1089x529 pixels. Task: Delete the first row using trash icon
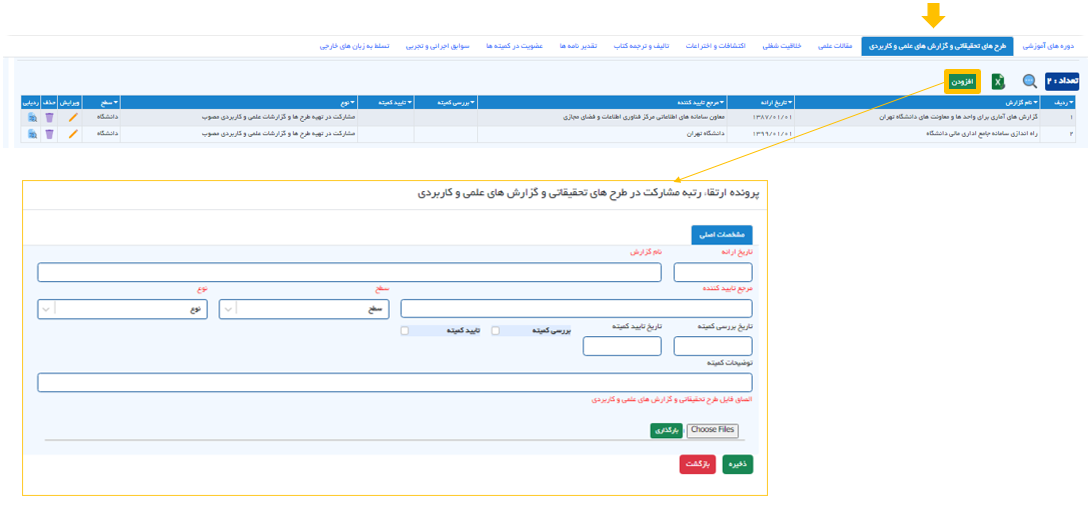coord(49,117)
